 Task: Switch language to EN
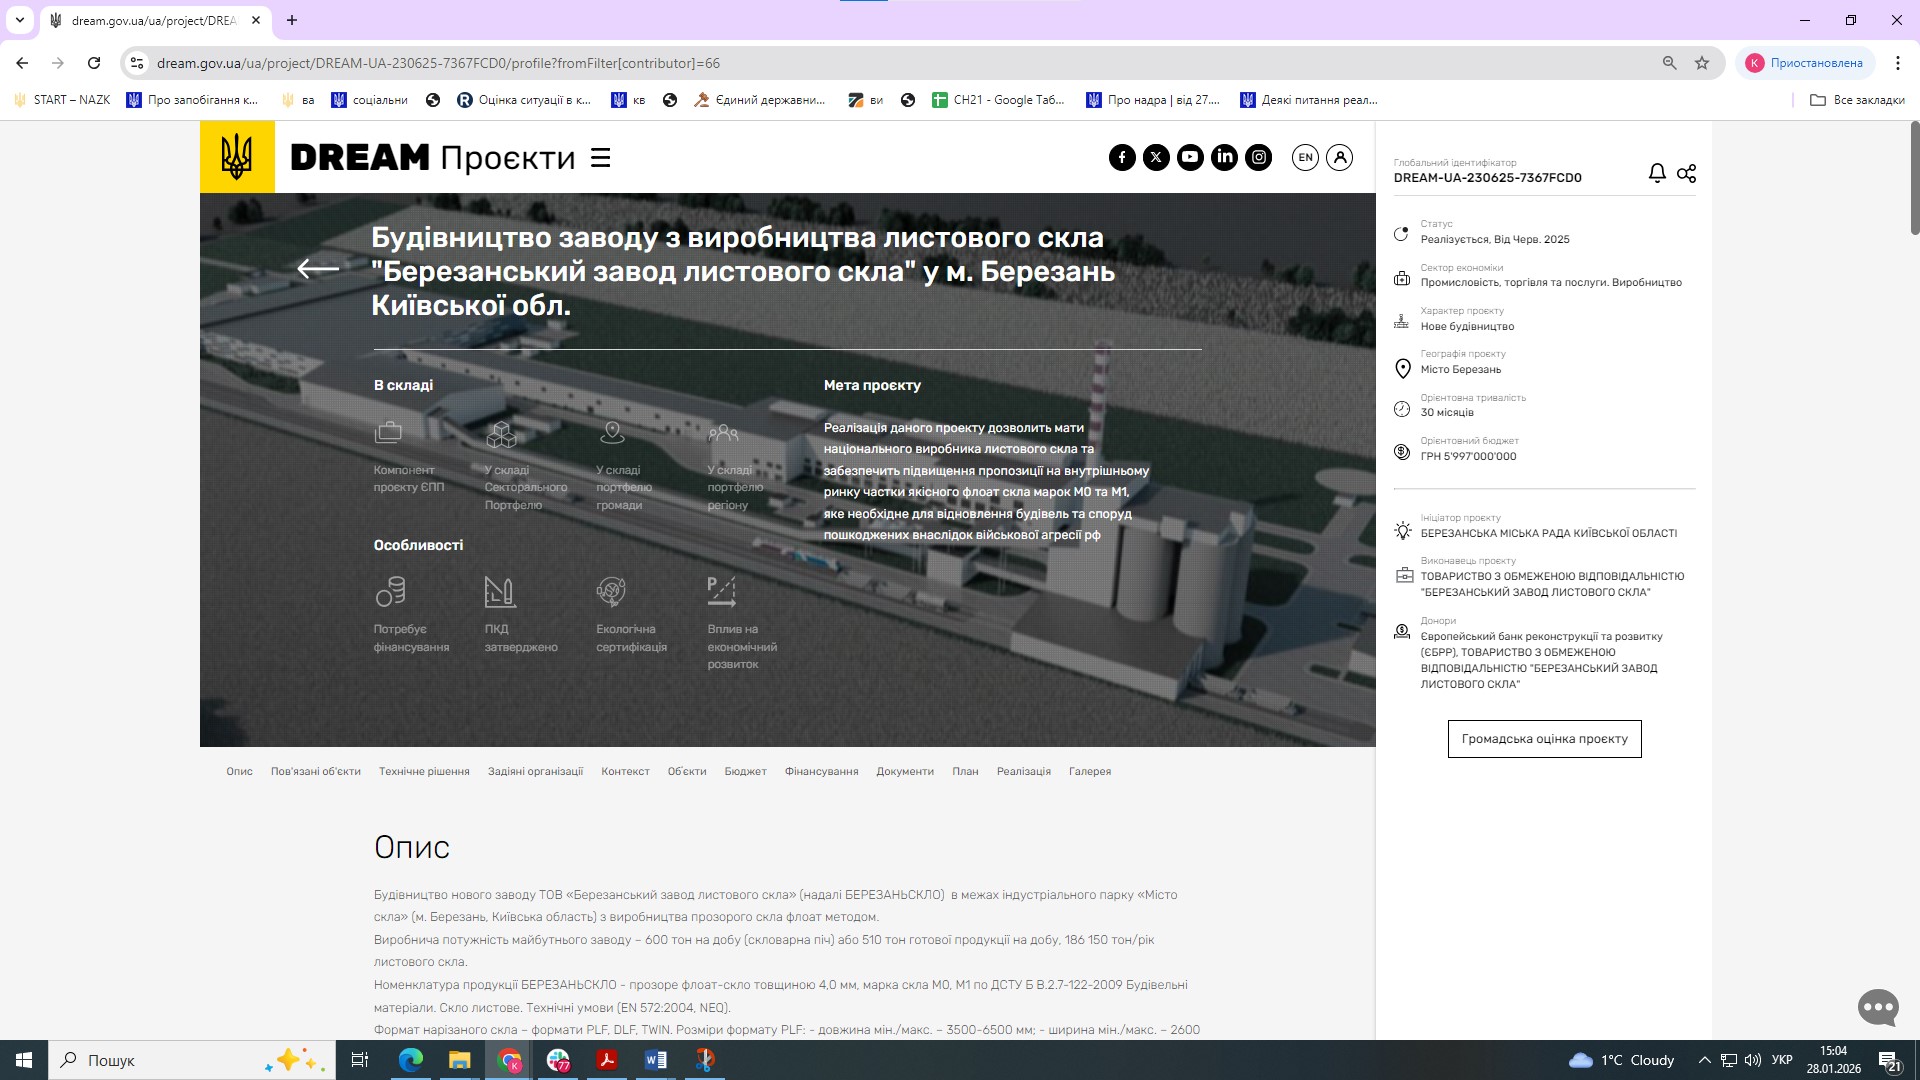[x=1305, y=157]
